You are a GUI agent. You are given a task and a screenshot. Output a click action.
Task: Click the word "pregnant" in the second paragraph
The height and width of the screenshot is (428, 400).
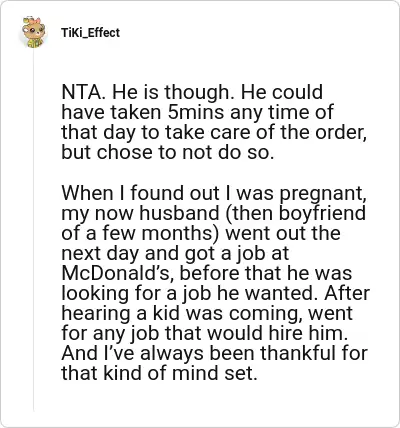point(321,194)
